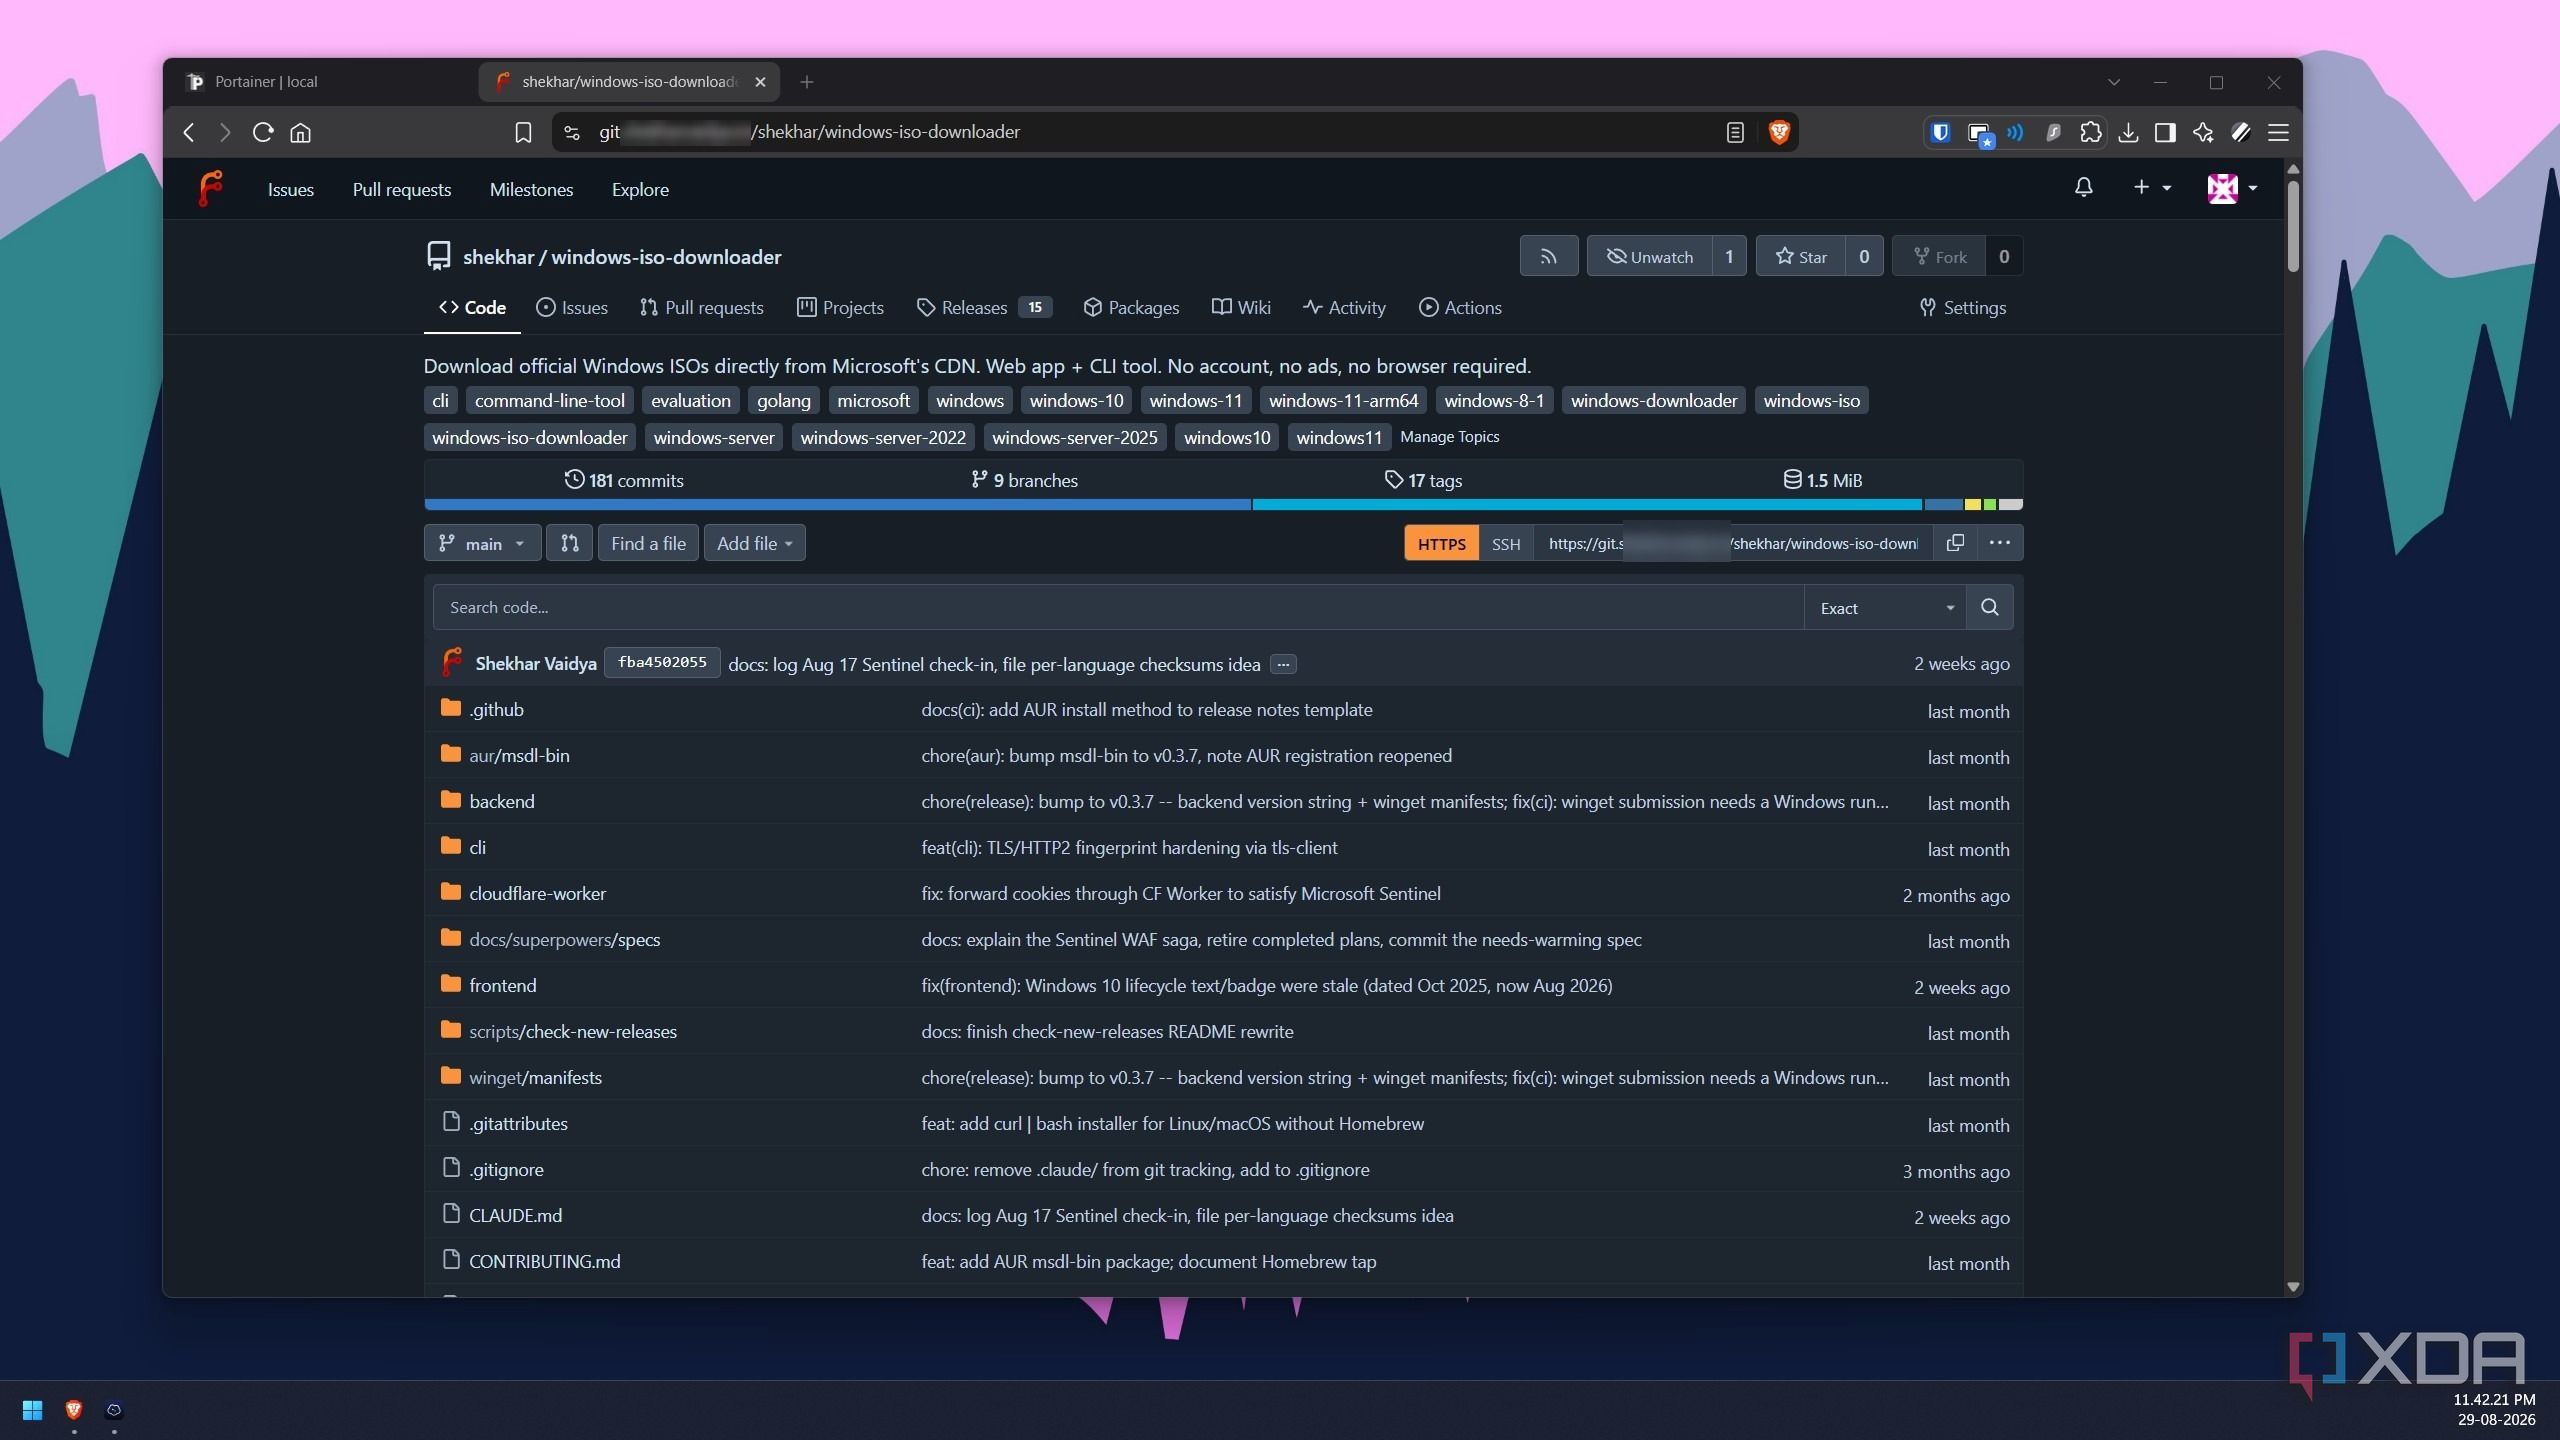Open the cloudflare-worker folder
Viewport: 2560px width, 1440px height.
click(x=537, y=893)
